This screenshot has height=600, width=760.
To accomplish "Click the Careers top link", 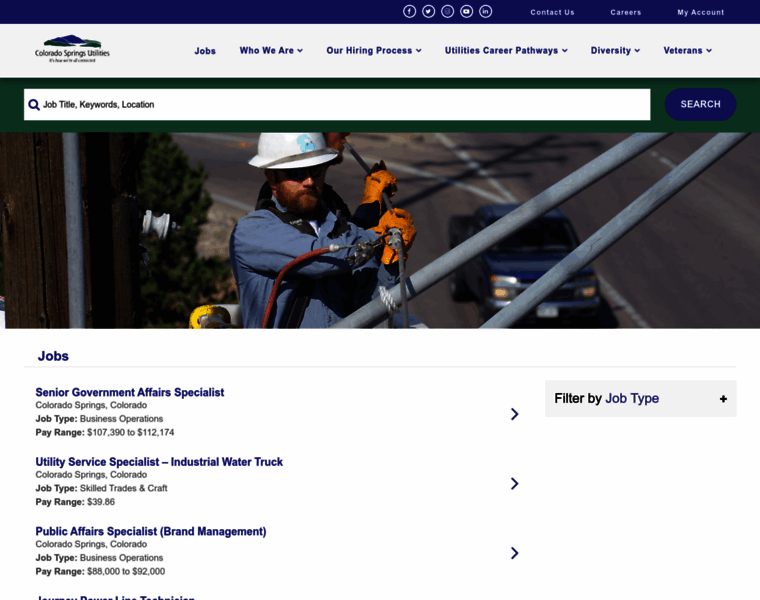I will click(626, 12).
